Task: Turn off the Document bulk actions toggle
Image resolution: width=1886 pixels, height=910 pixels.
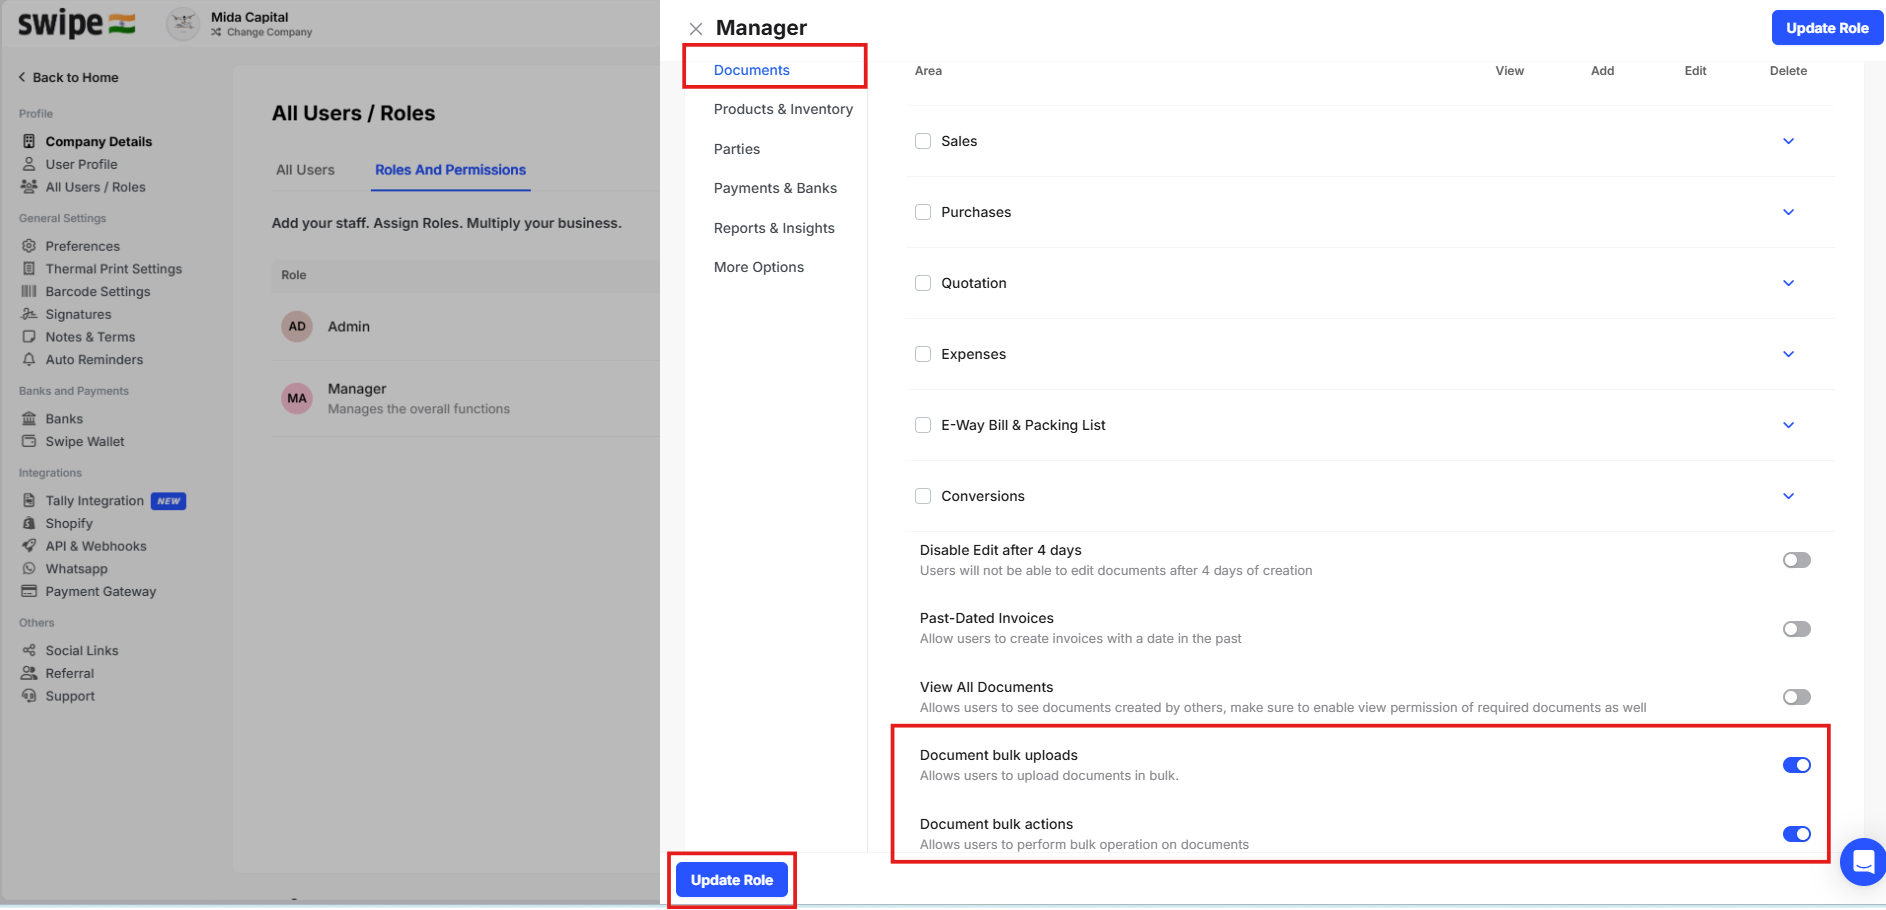Action: point(1796,834)
